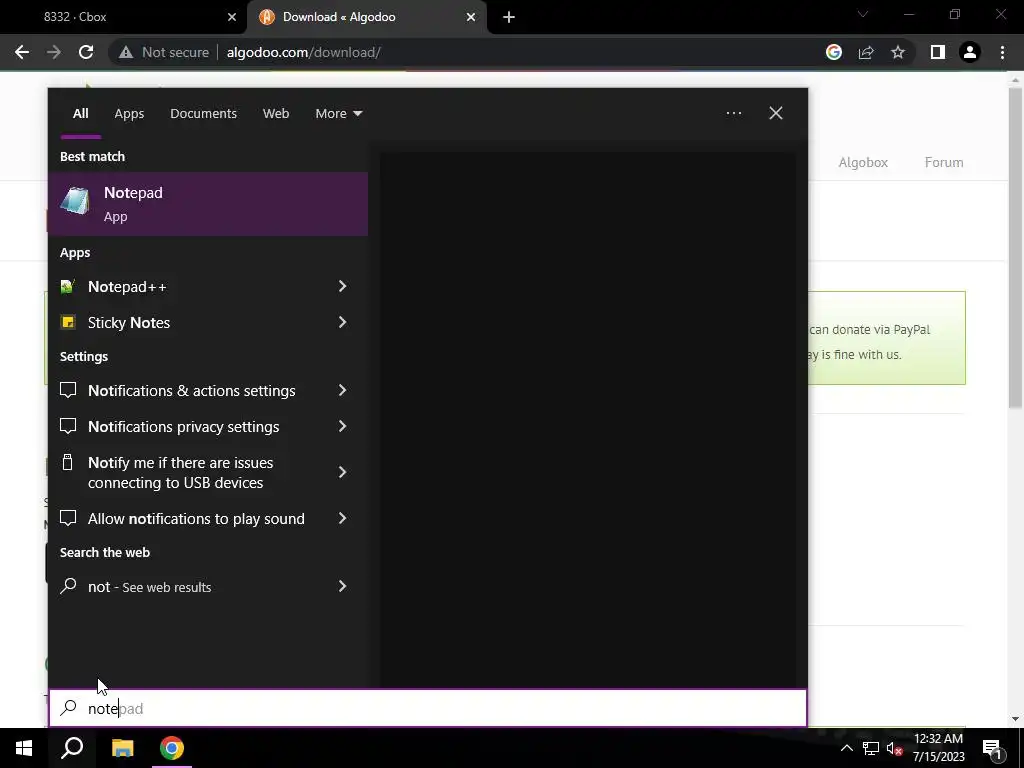1024x768 pixels.
Task: Show hidden tray icons chevron
Action: [x=846, y=748]
